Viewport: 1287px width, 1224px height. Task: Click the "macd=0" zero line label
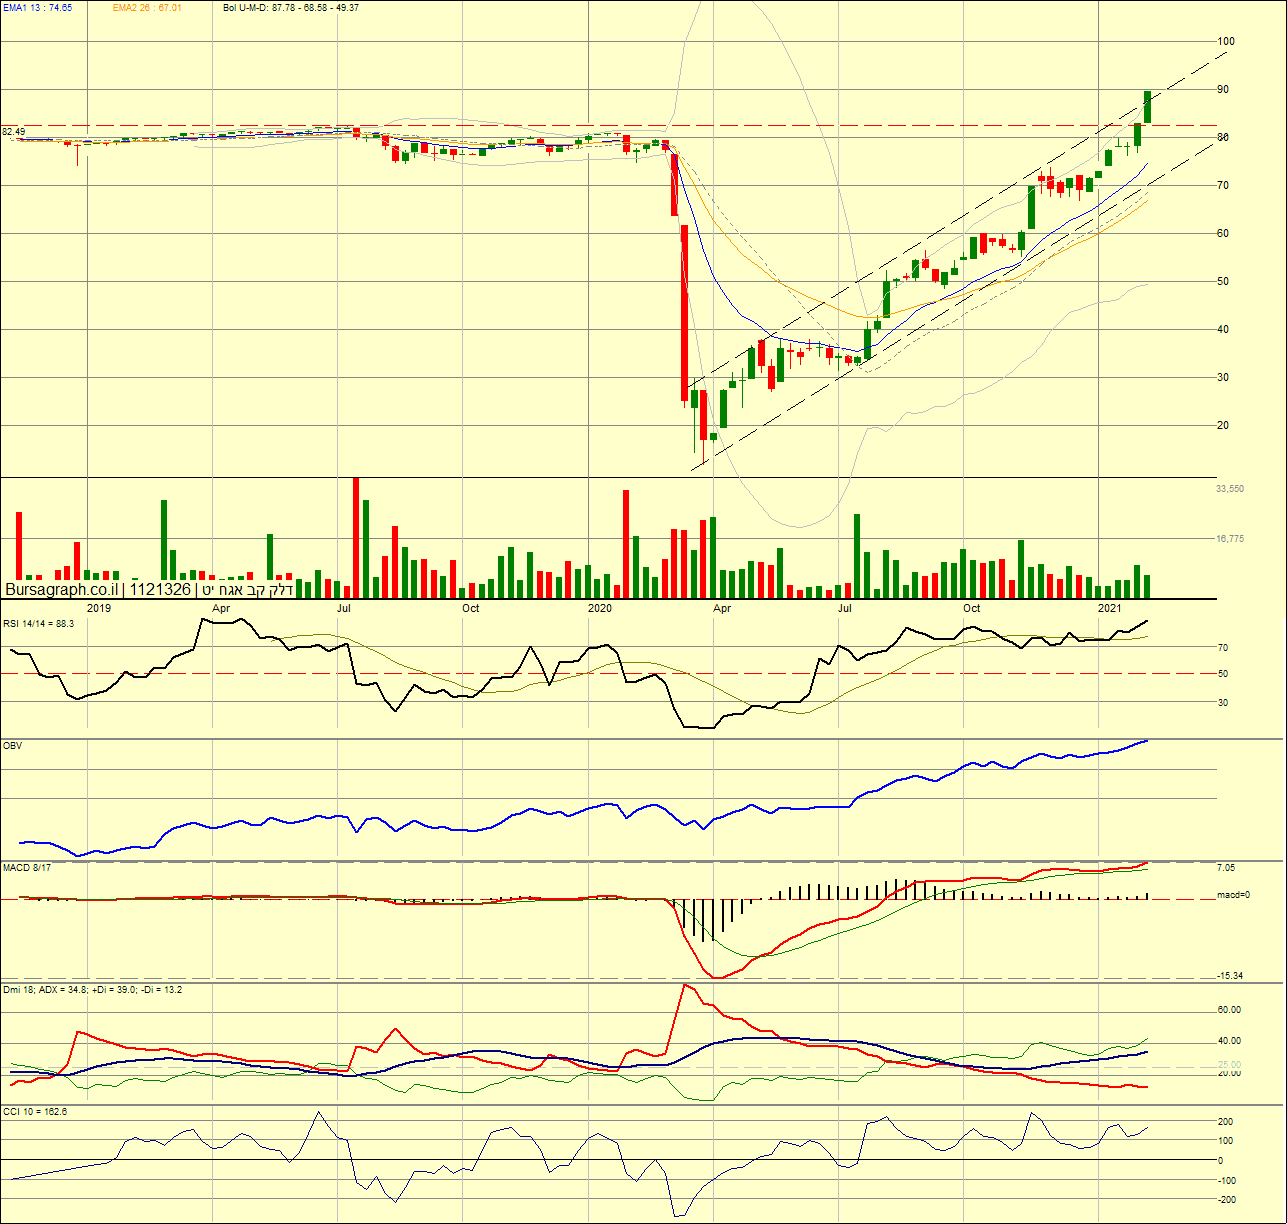pos(1233,895)
